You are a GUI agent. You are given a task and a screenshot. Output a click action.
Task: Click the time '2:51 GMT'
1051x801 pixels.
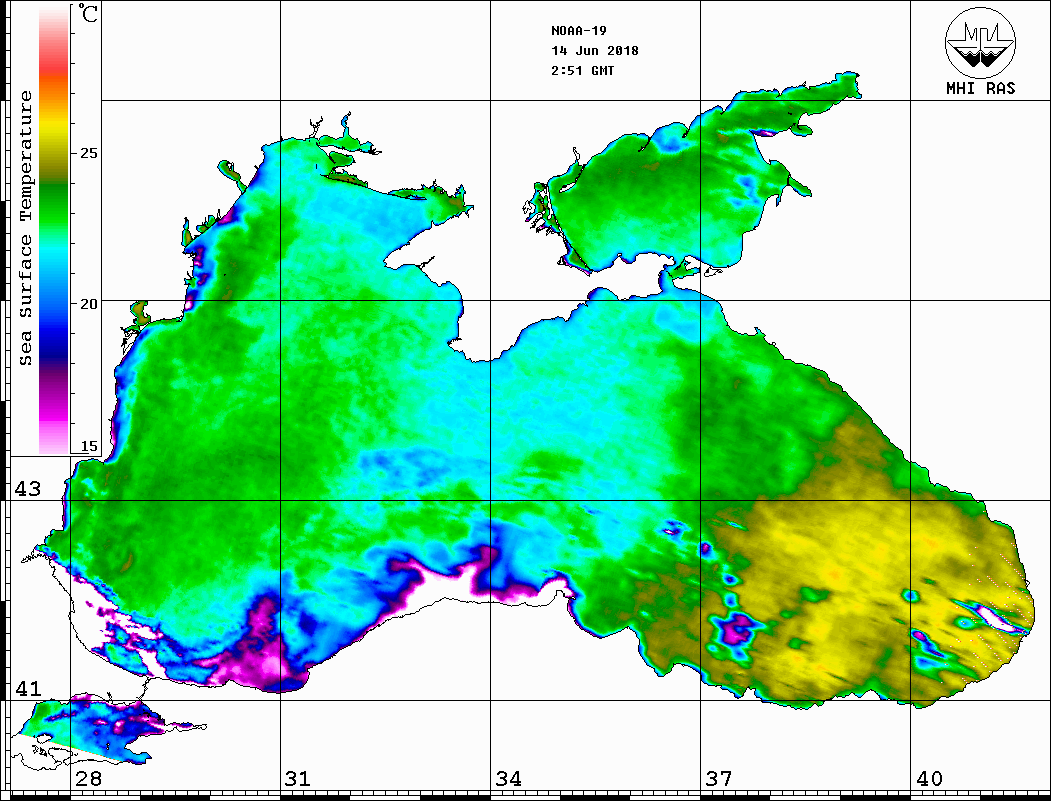coord(583,70)
